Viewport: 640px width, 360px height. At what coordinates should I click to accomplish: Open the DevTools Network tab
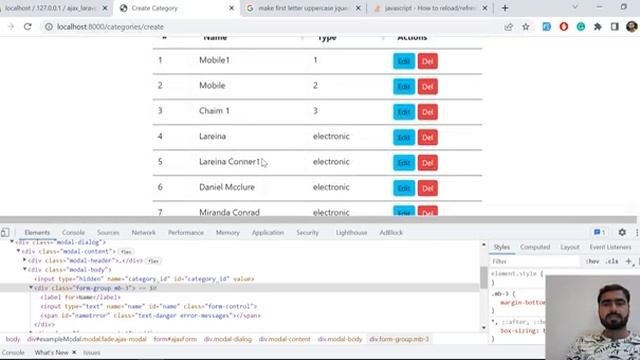(144, 233)
